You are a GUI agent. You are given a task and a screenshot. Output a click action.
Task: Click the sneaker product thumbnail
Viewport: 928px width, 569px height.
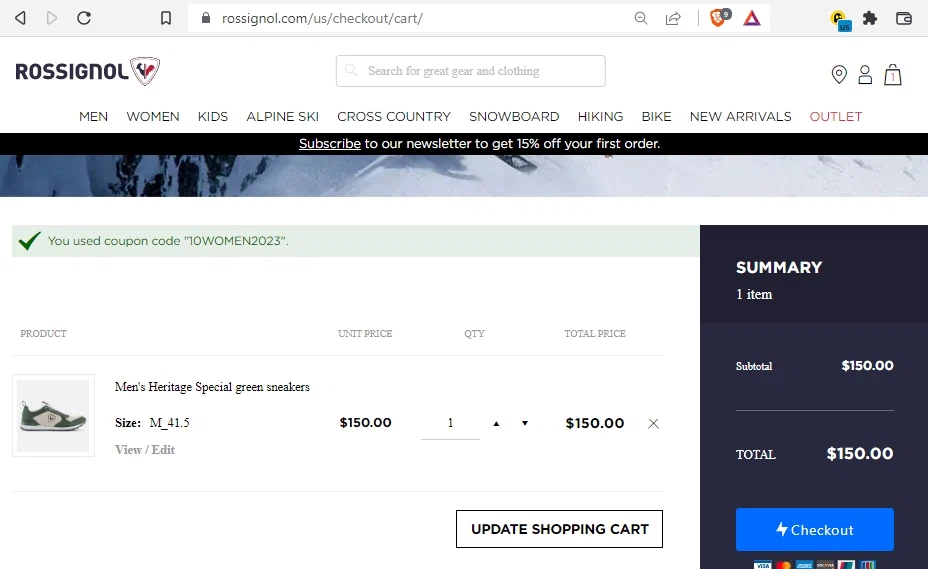[53, 416]
